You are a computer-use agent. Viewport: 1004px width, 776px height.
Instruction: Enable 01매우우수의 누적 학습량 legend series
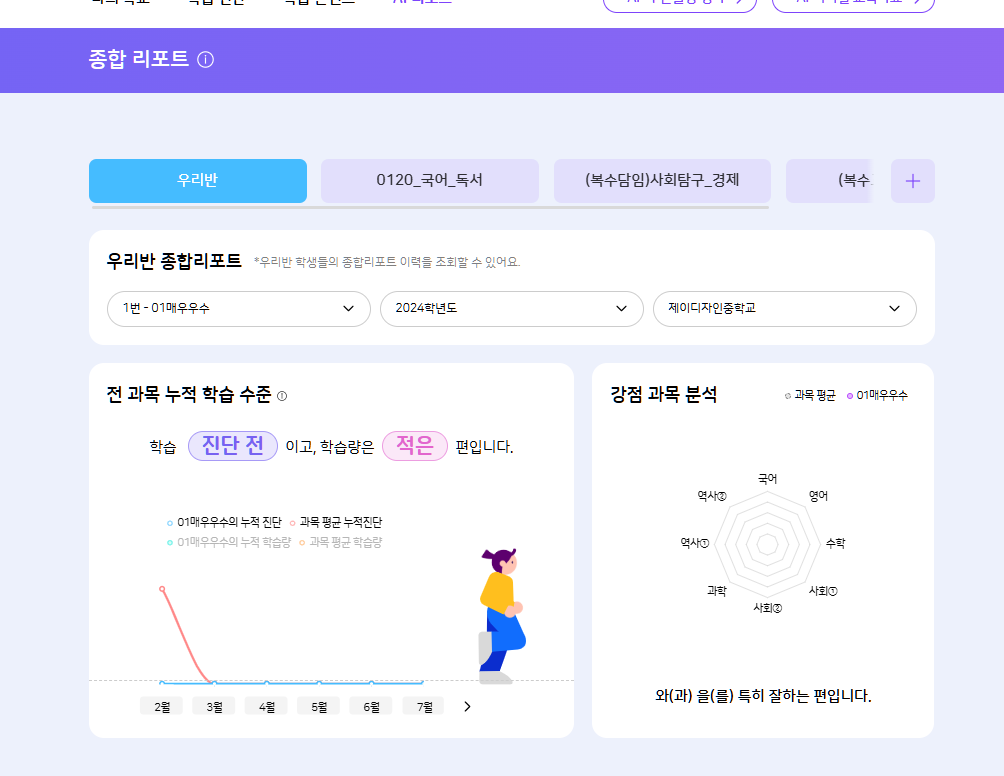[x=230, y=542]
